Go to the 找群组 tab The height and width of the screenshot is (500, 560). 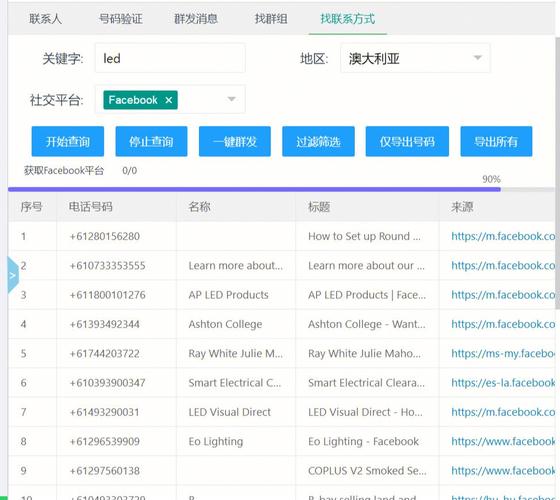(x=271, y=19)
